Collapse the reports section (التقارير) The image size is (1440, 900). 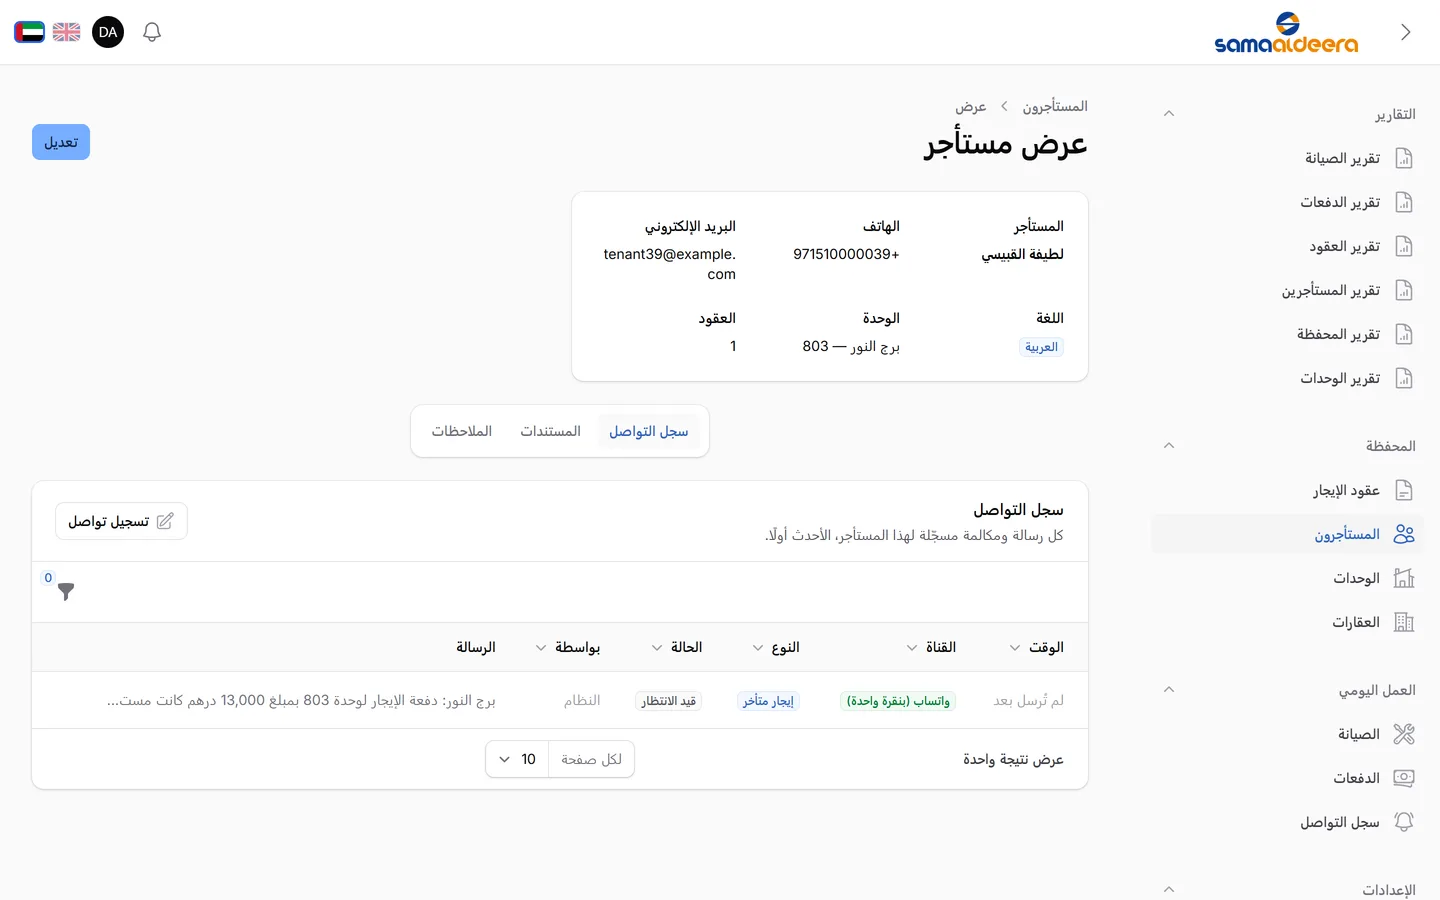[x=1168, y=114]
